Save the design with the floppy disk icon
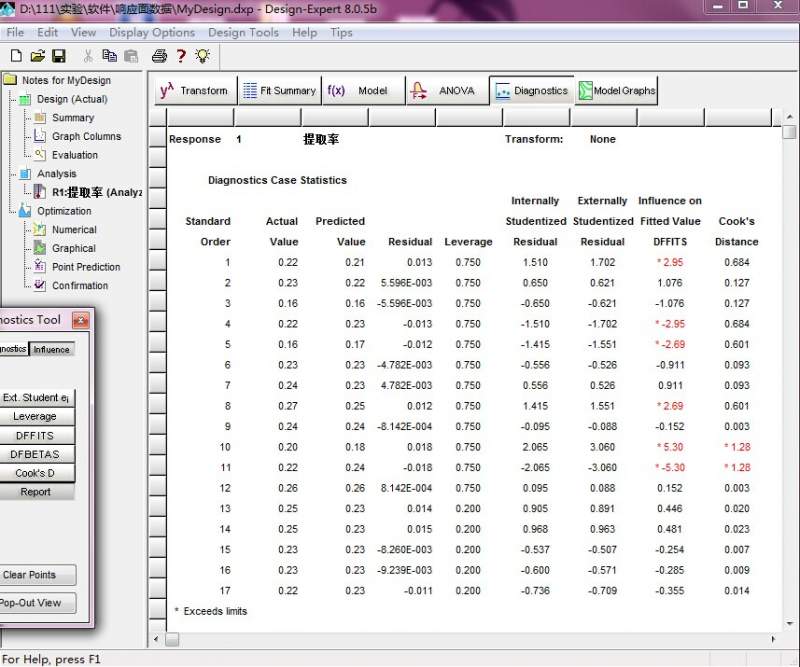 (x=58, y=56)
